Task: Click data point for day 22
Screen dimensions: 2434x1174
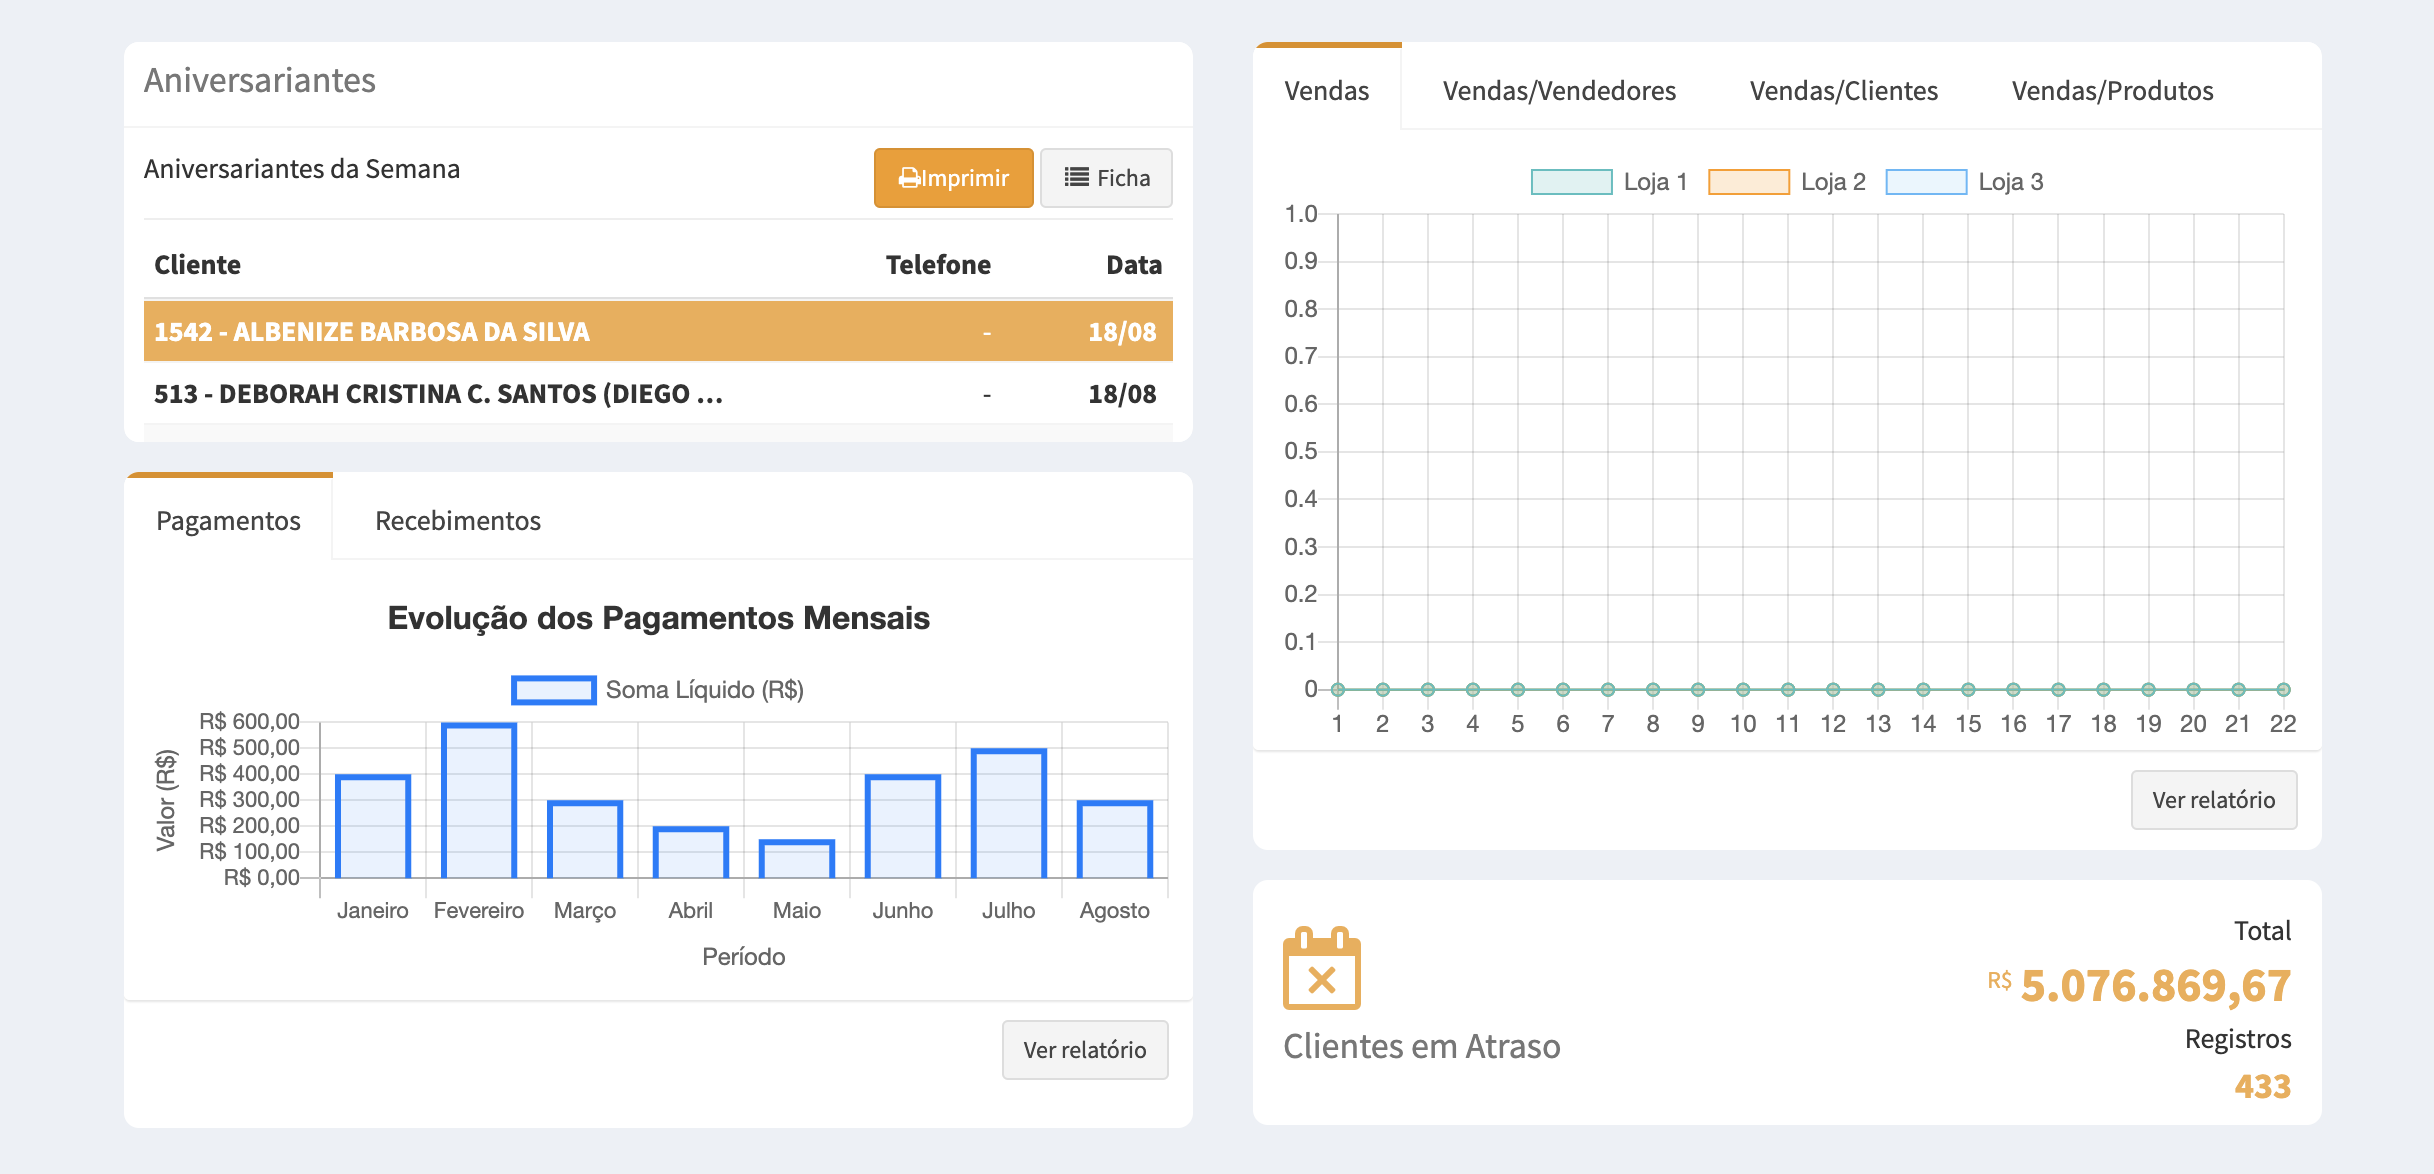Action: coord(2283,690)
